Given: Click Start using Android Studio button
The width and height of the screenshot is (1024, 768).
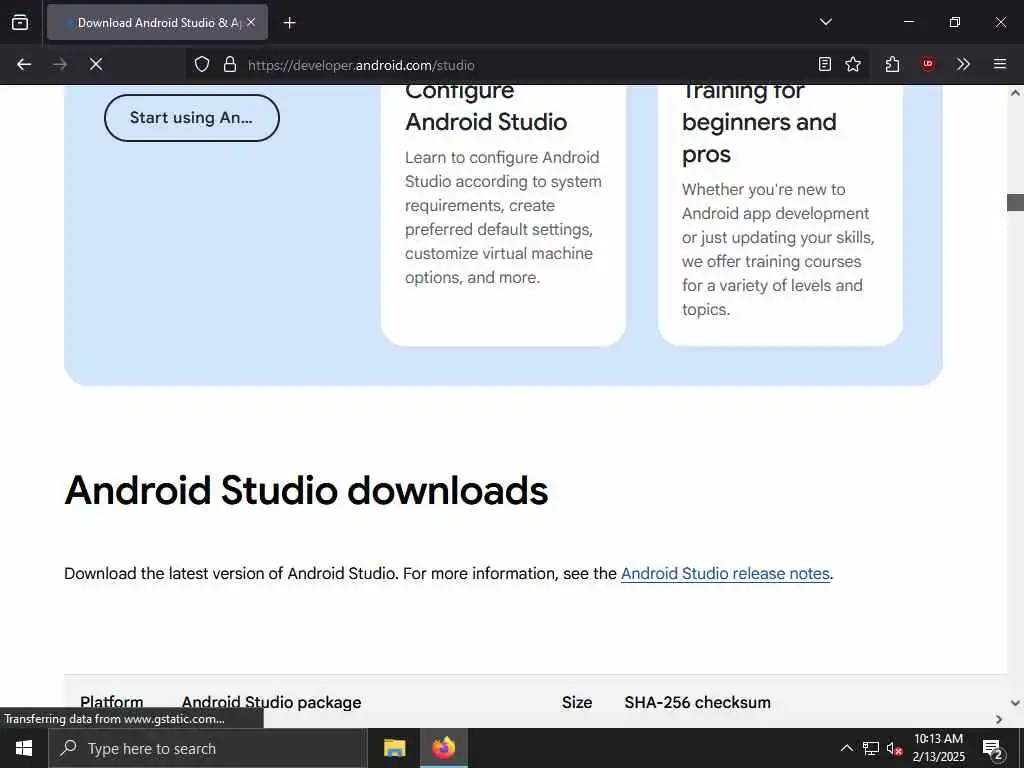Looking at the screenshot, I should (191, 118).
